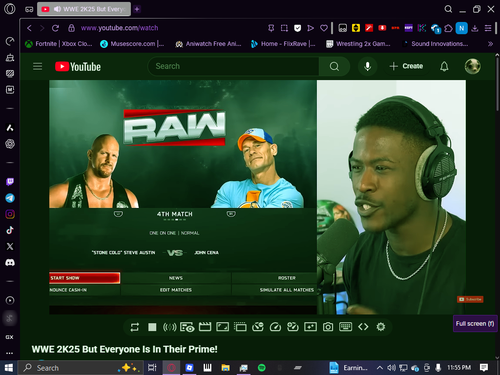Open the Opera menu logo
Image resolution: width=500 pixels, height=375 pixels.
[x=10, y=9]
